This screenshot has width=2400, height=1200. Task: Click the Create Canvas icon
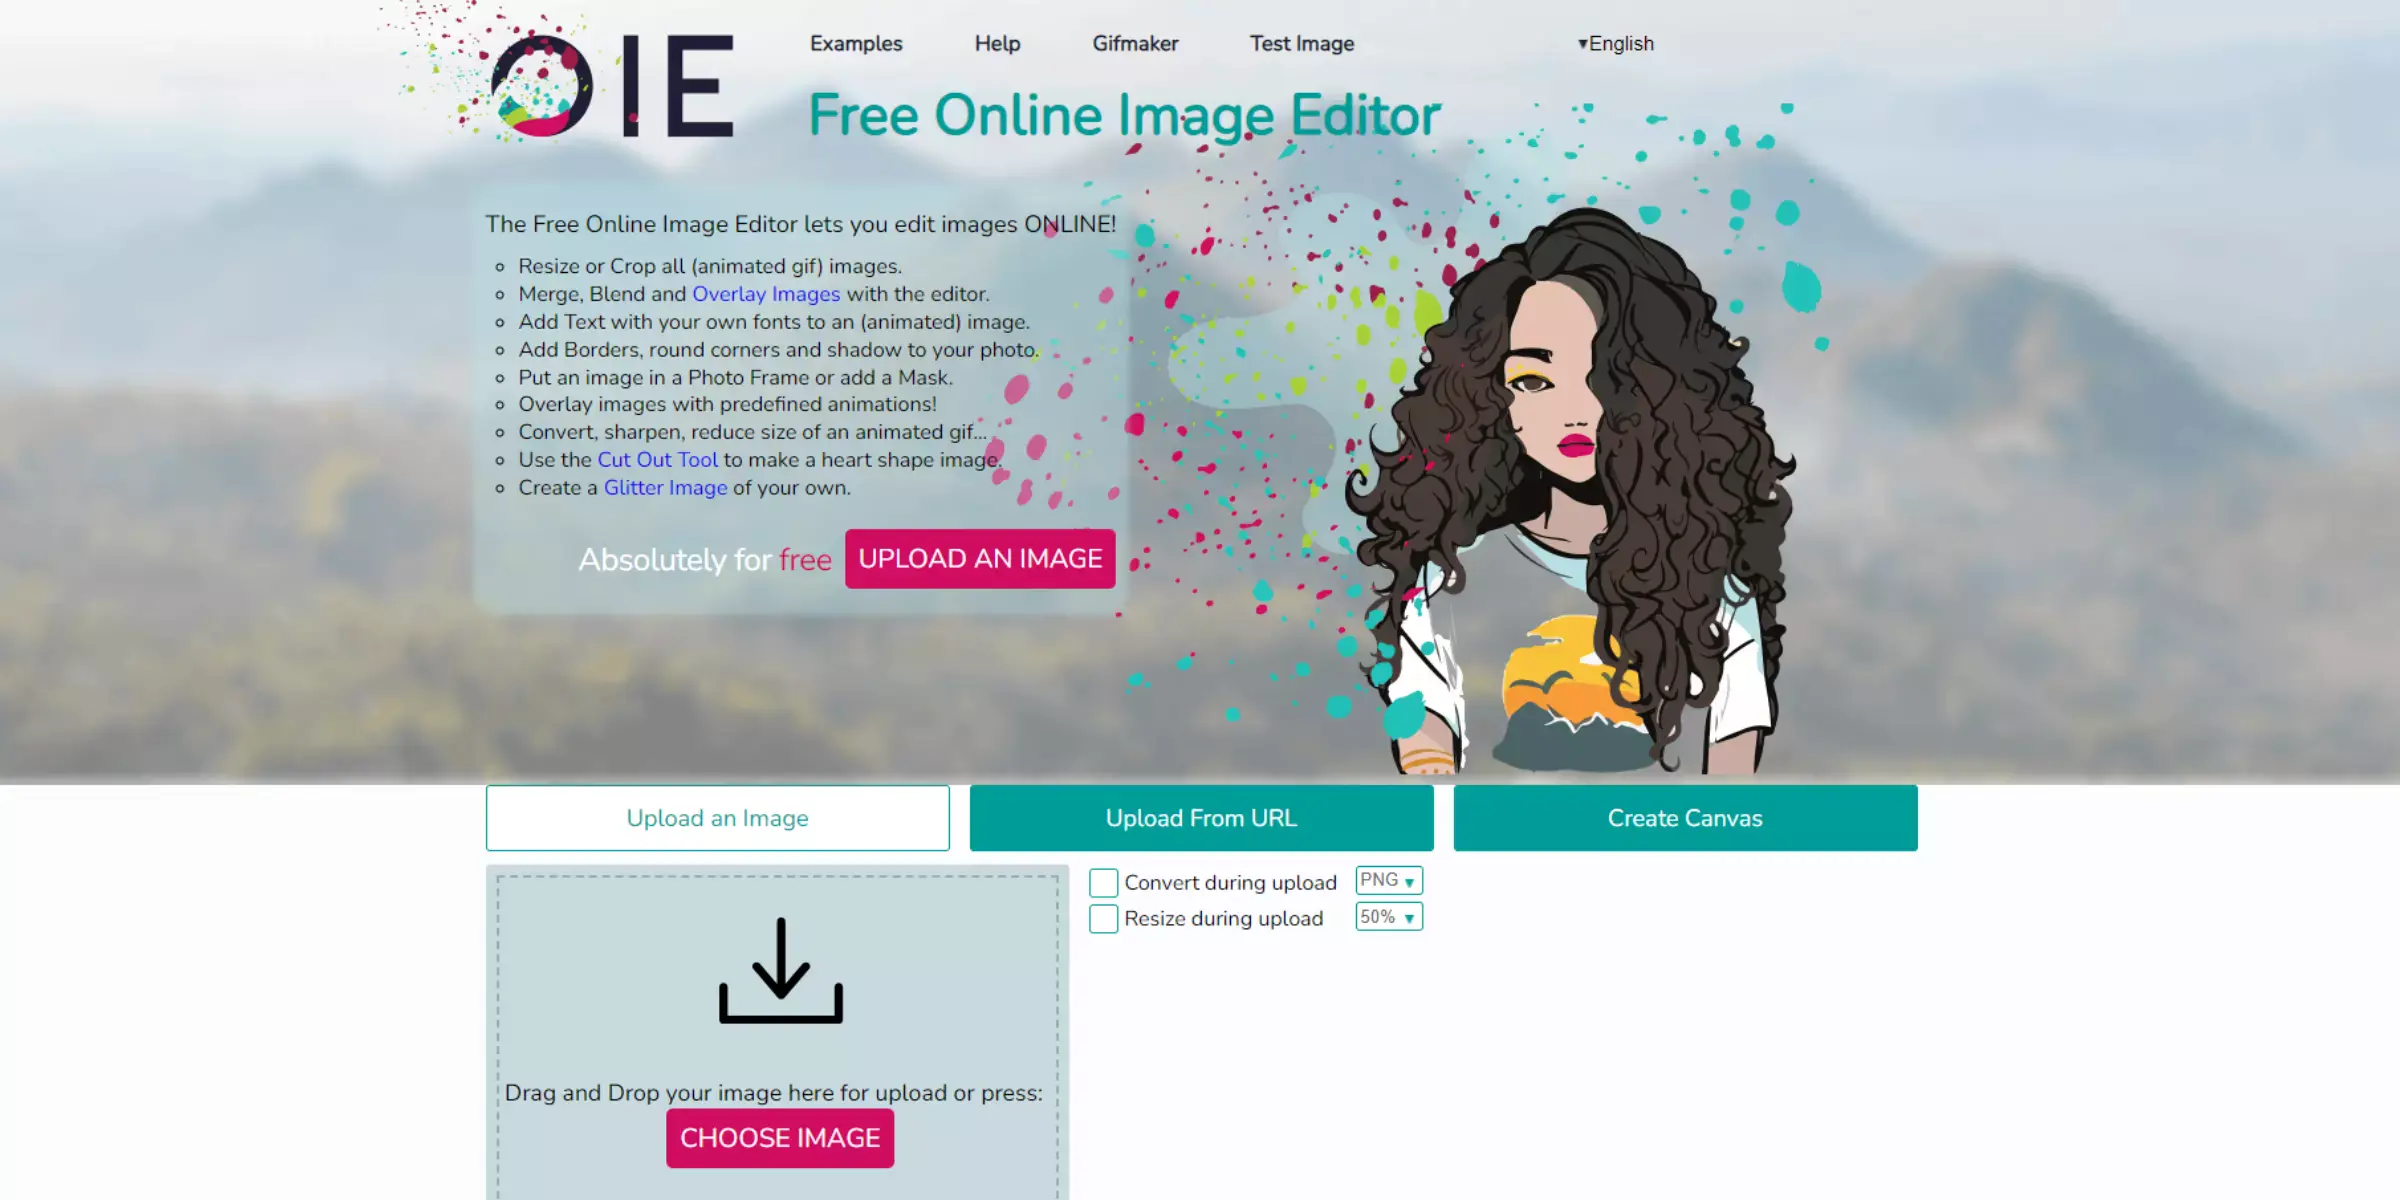tap(1685, 817)
